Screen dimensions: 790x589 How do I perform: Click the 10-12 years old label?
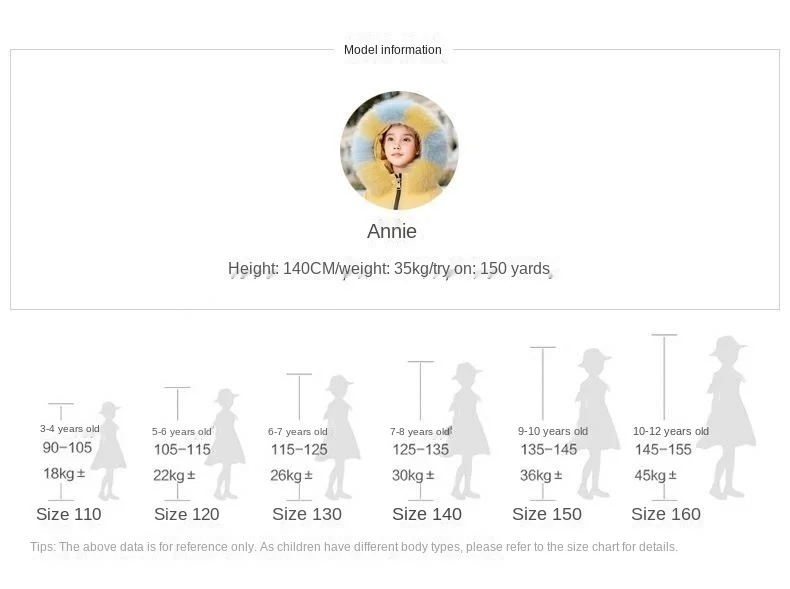(671, 431)
